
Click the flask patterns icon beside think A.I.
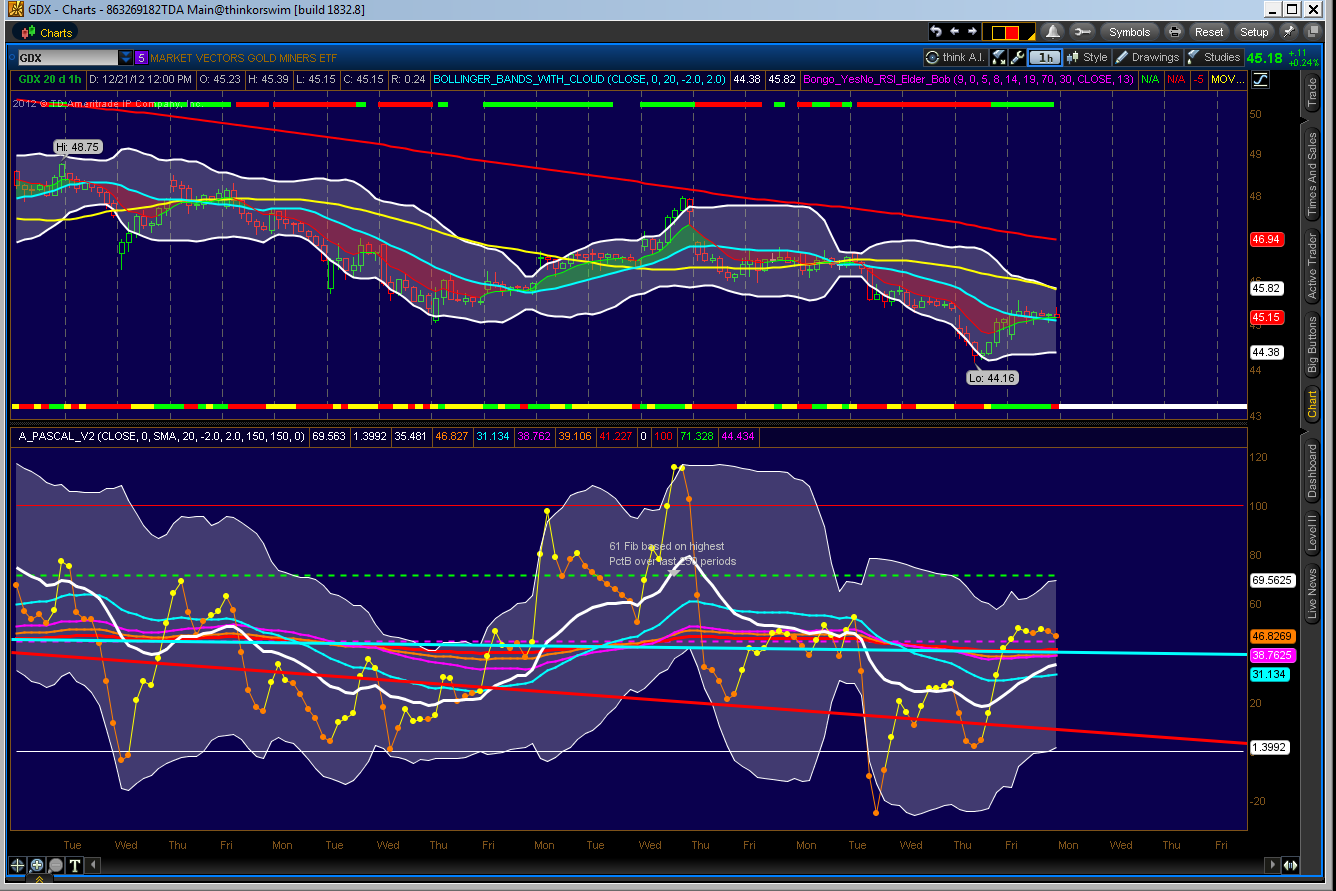999,57
